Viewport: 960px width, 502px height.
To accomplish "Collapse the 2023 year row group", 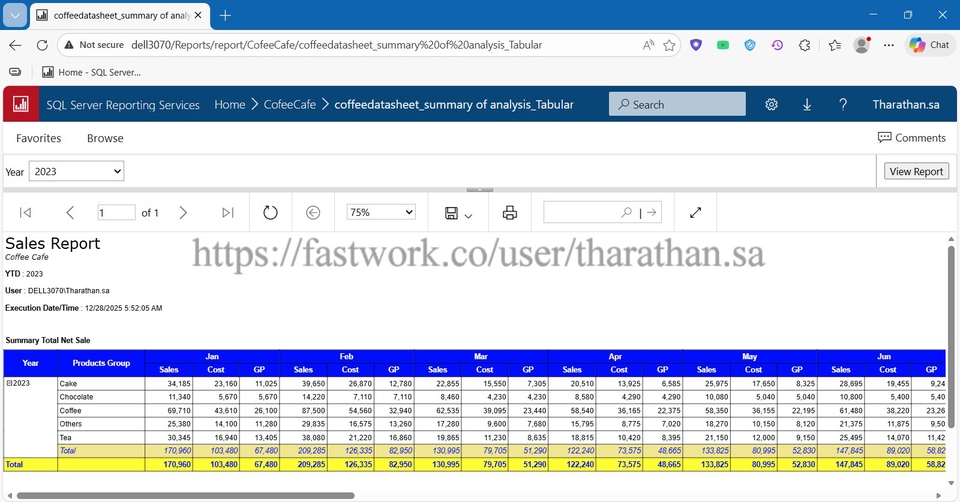I will 9,383.
